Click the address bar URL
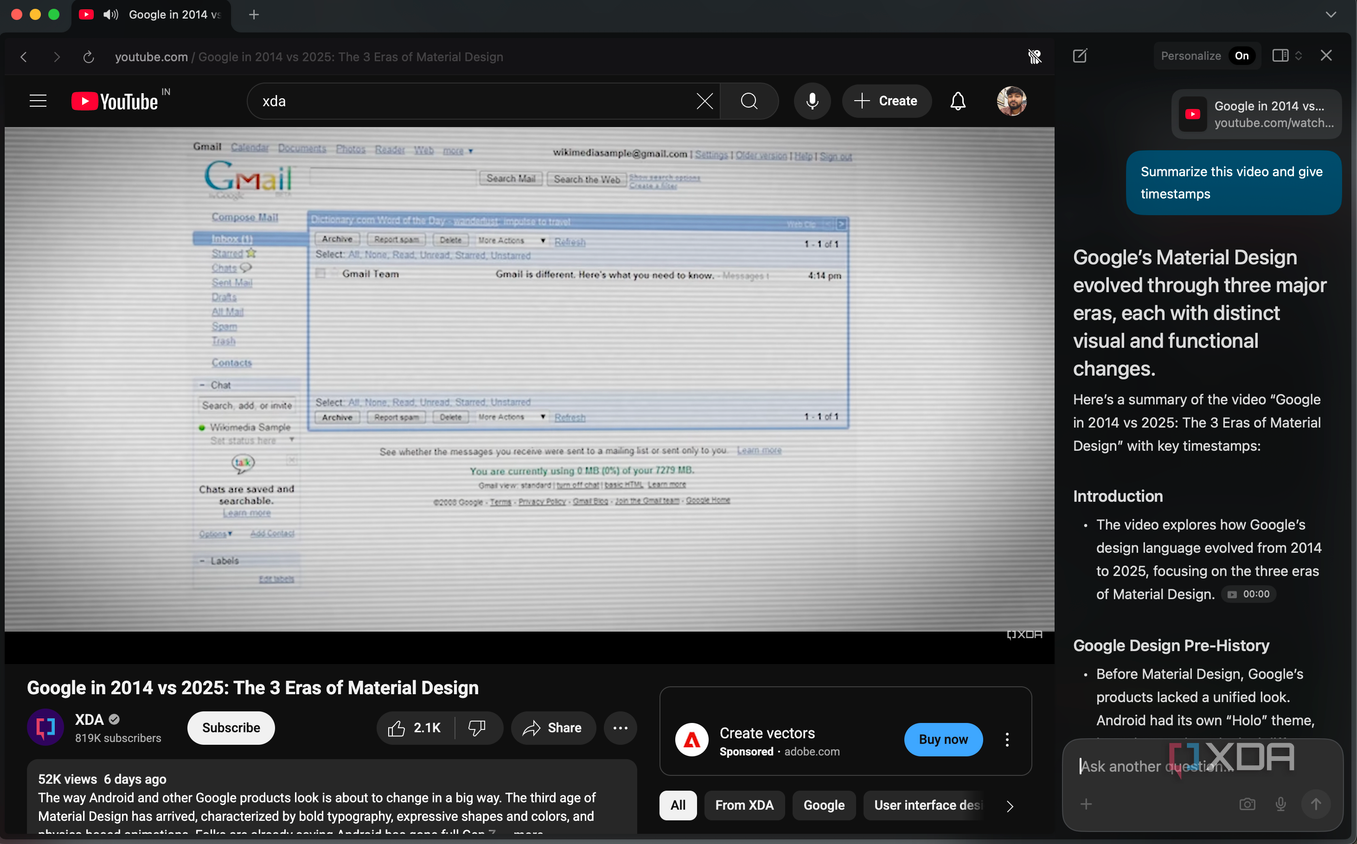Viewport: 1357px width, 844px height. coord(309,57)
